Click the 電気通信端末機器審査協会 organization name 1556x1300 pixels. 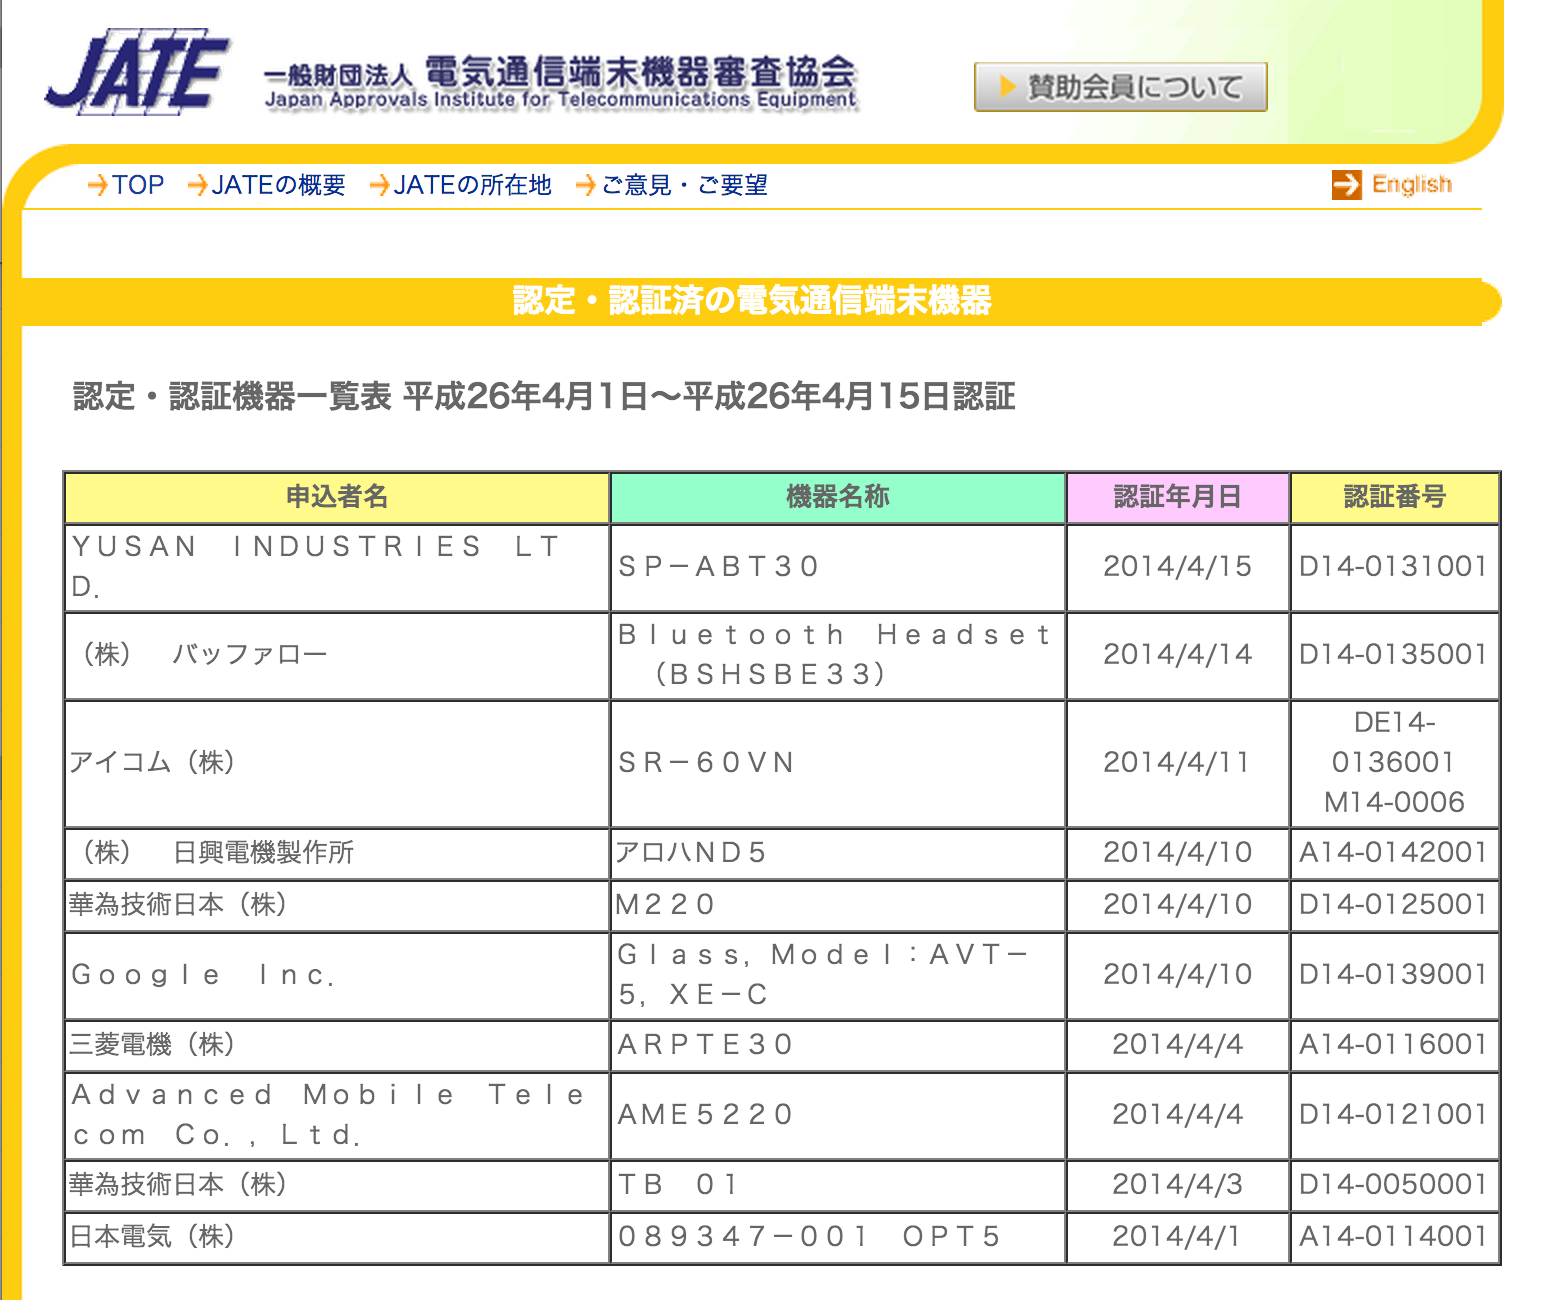[x=641, y=72]
